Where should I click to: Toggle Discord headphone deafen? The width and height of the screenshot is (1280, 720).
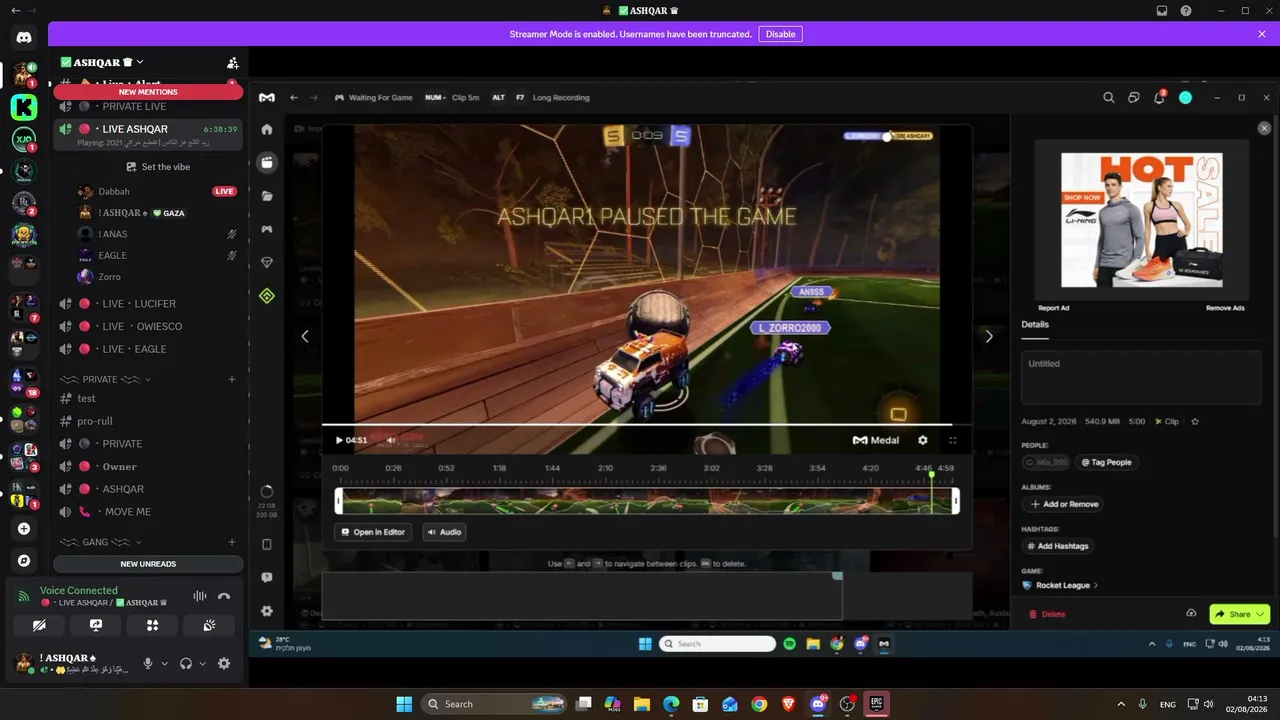[186, 663]
